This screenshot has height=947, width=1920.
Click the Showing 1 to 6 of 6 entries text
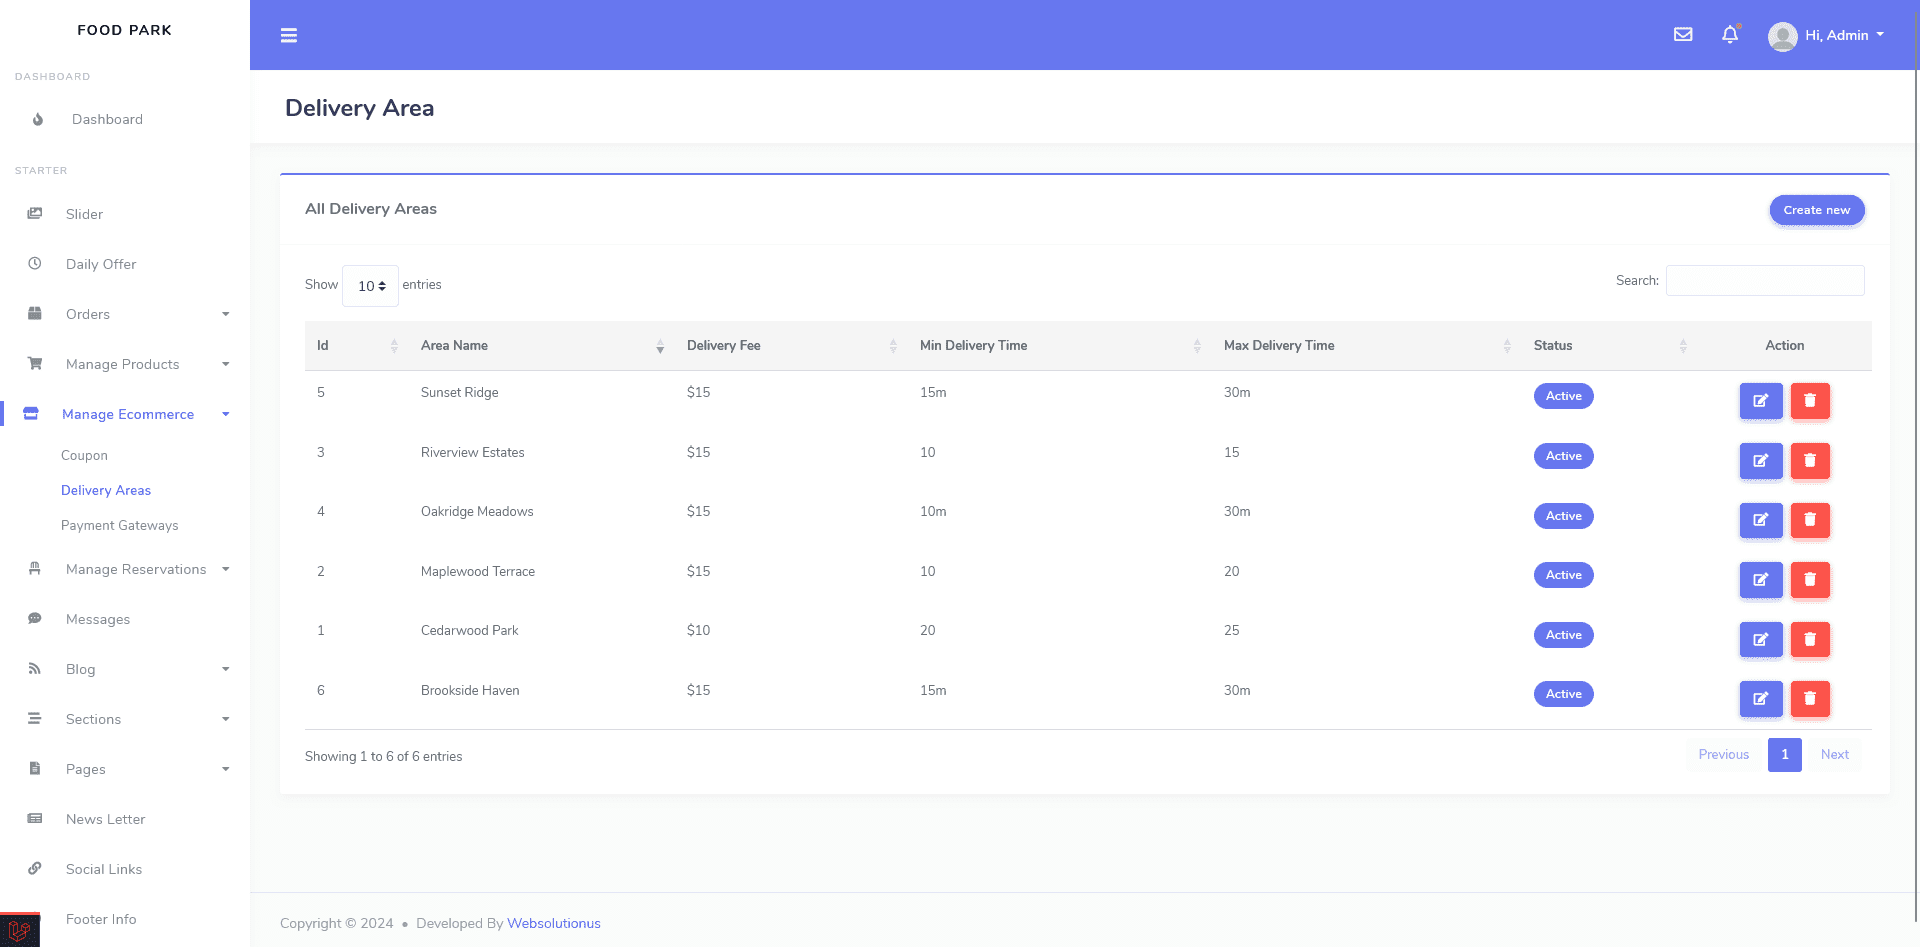(x=384, y=757)
